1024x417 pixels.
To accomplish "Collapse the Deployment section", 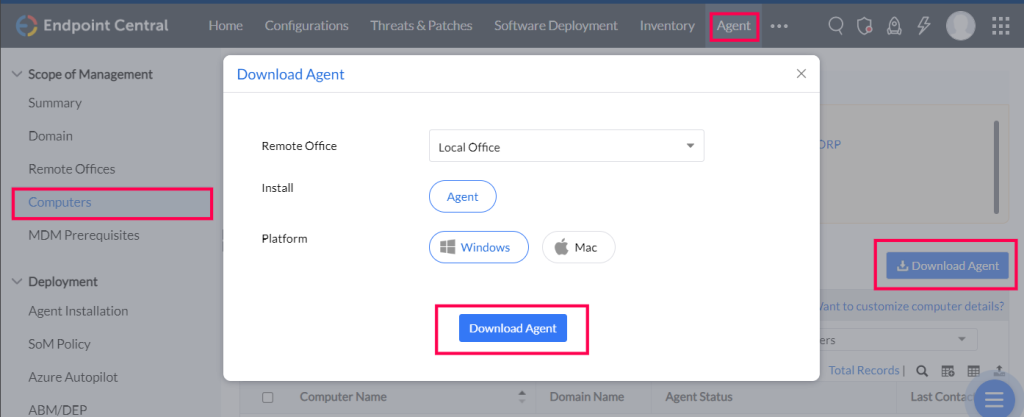I will click(16, 282).
